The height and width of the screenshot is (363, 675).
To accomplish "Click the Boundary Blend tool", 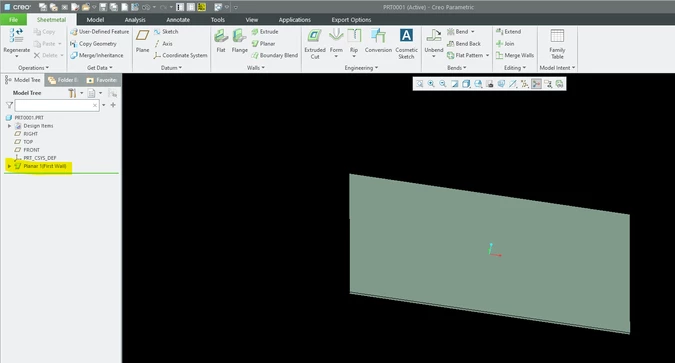I will pos(275,55).
